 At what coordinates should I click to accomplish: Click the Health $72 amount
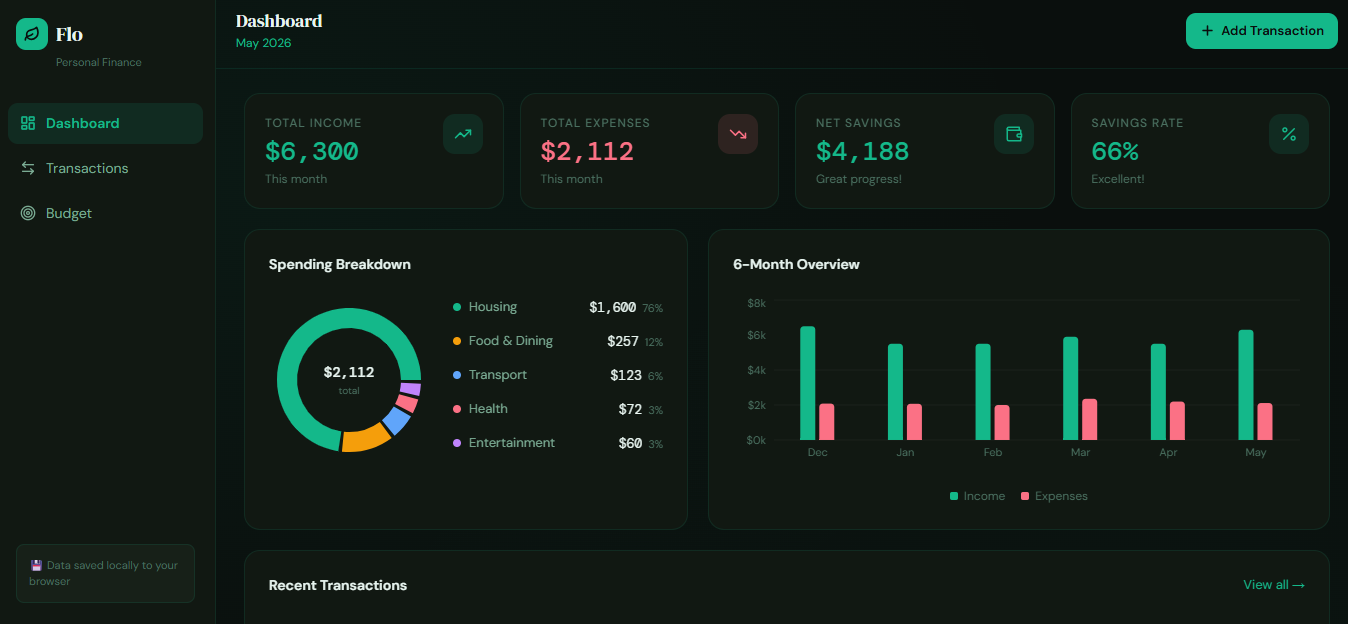(630, 409)
